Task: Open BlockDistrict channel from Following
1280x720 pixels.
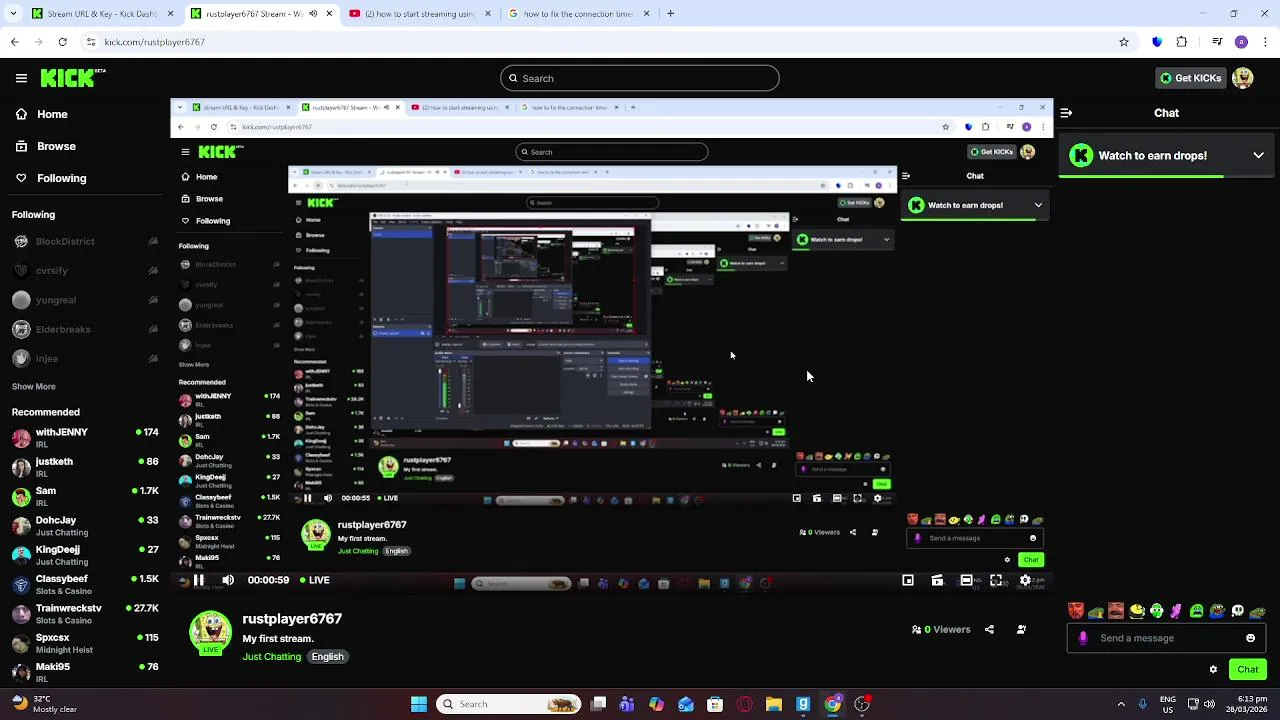Action: point(84,241)
